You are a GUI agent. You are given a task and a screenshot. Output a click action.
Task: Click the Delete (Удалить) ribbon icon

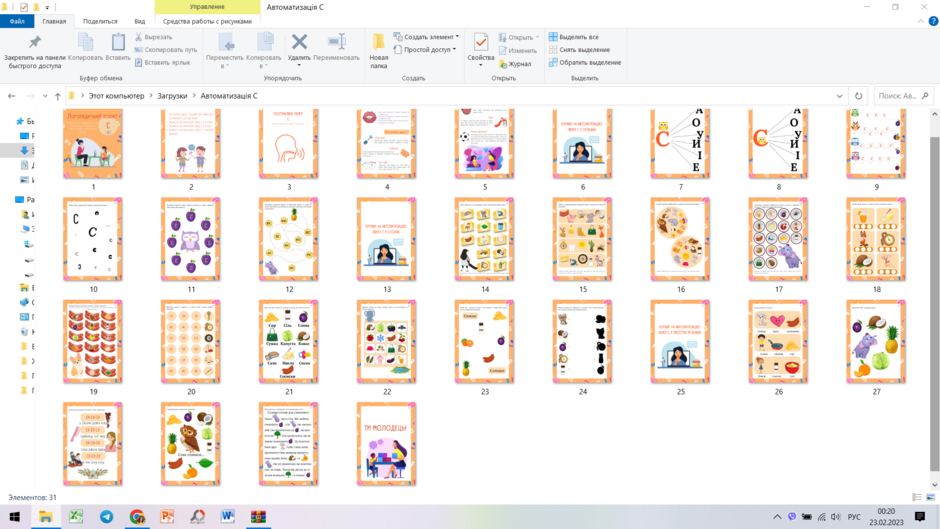299,42
